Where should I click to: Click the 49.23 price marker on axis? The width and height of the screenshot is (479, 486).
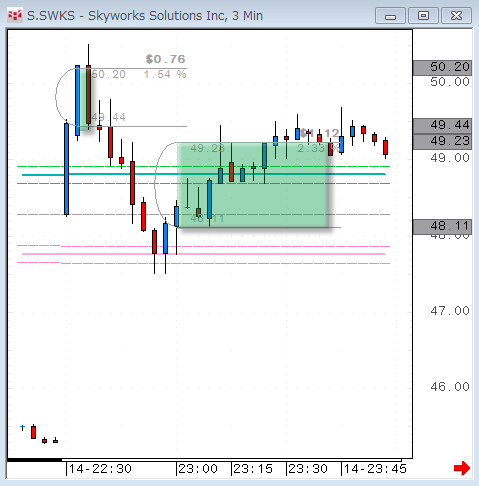coord(442,142)
